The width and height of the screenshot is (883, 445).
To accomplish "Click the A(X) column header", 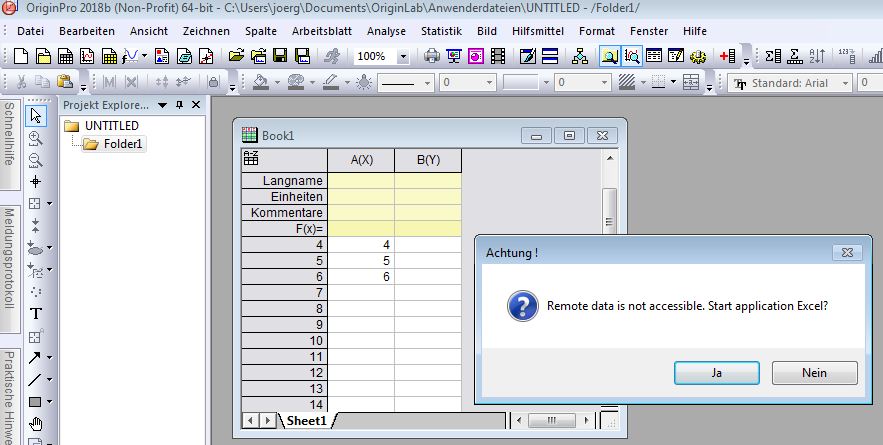I will point(361,160).
